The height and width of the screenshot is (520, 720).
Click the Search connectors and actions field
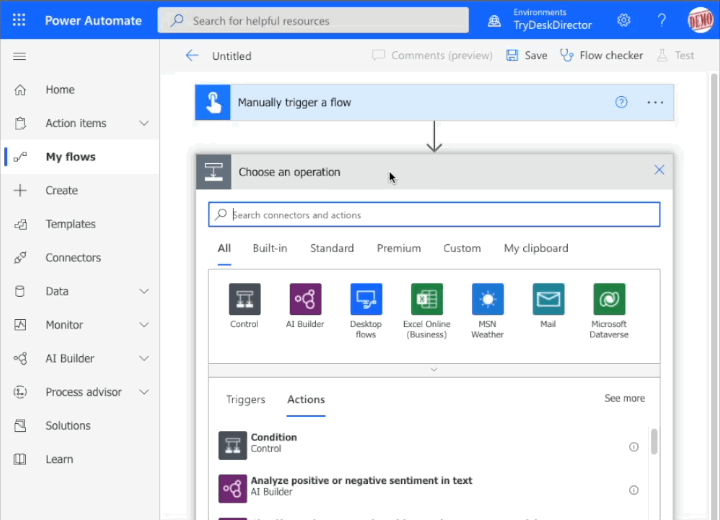(434, 215)
